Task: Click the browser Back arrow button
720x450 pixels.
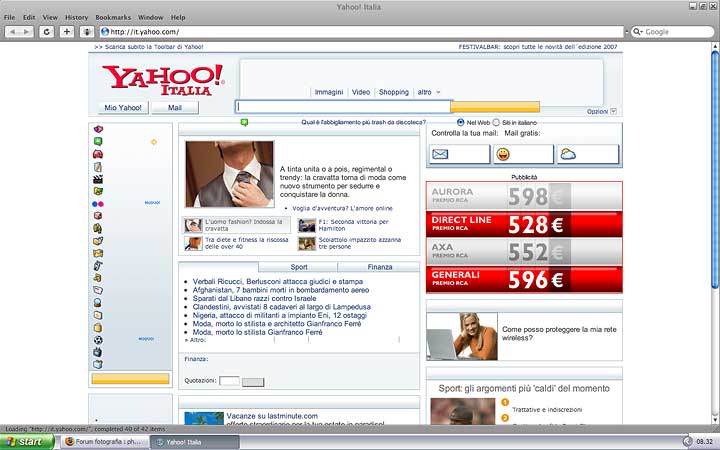Action: pos(12,32)
